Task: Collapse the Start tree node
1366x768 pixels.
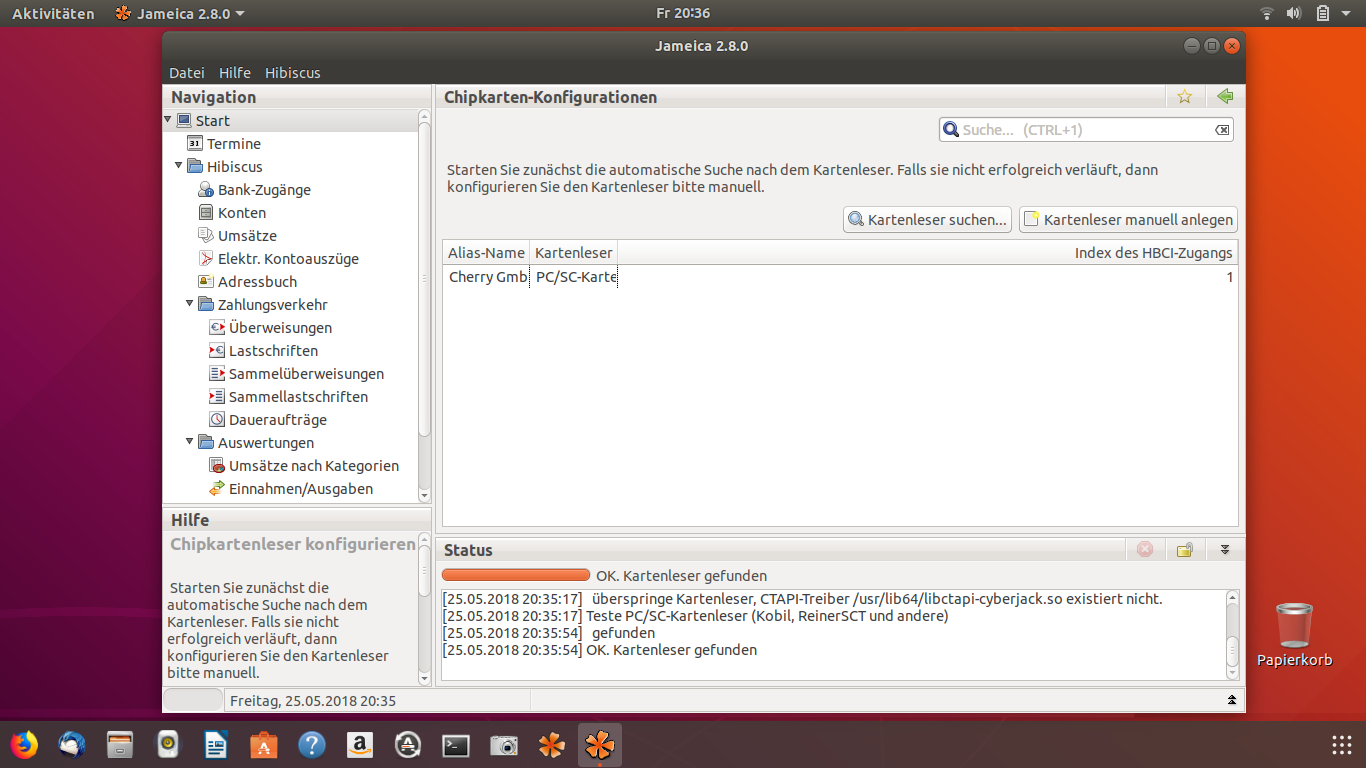Action: pyautogui.click(x=168, y=120)
